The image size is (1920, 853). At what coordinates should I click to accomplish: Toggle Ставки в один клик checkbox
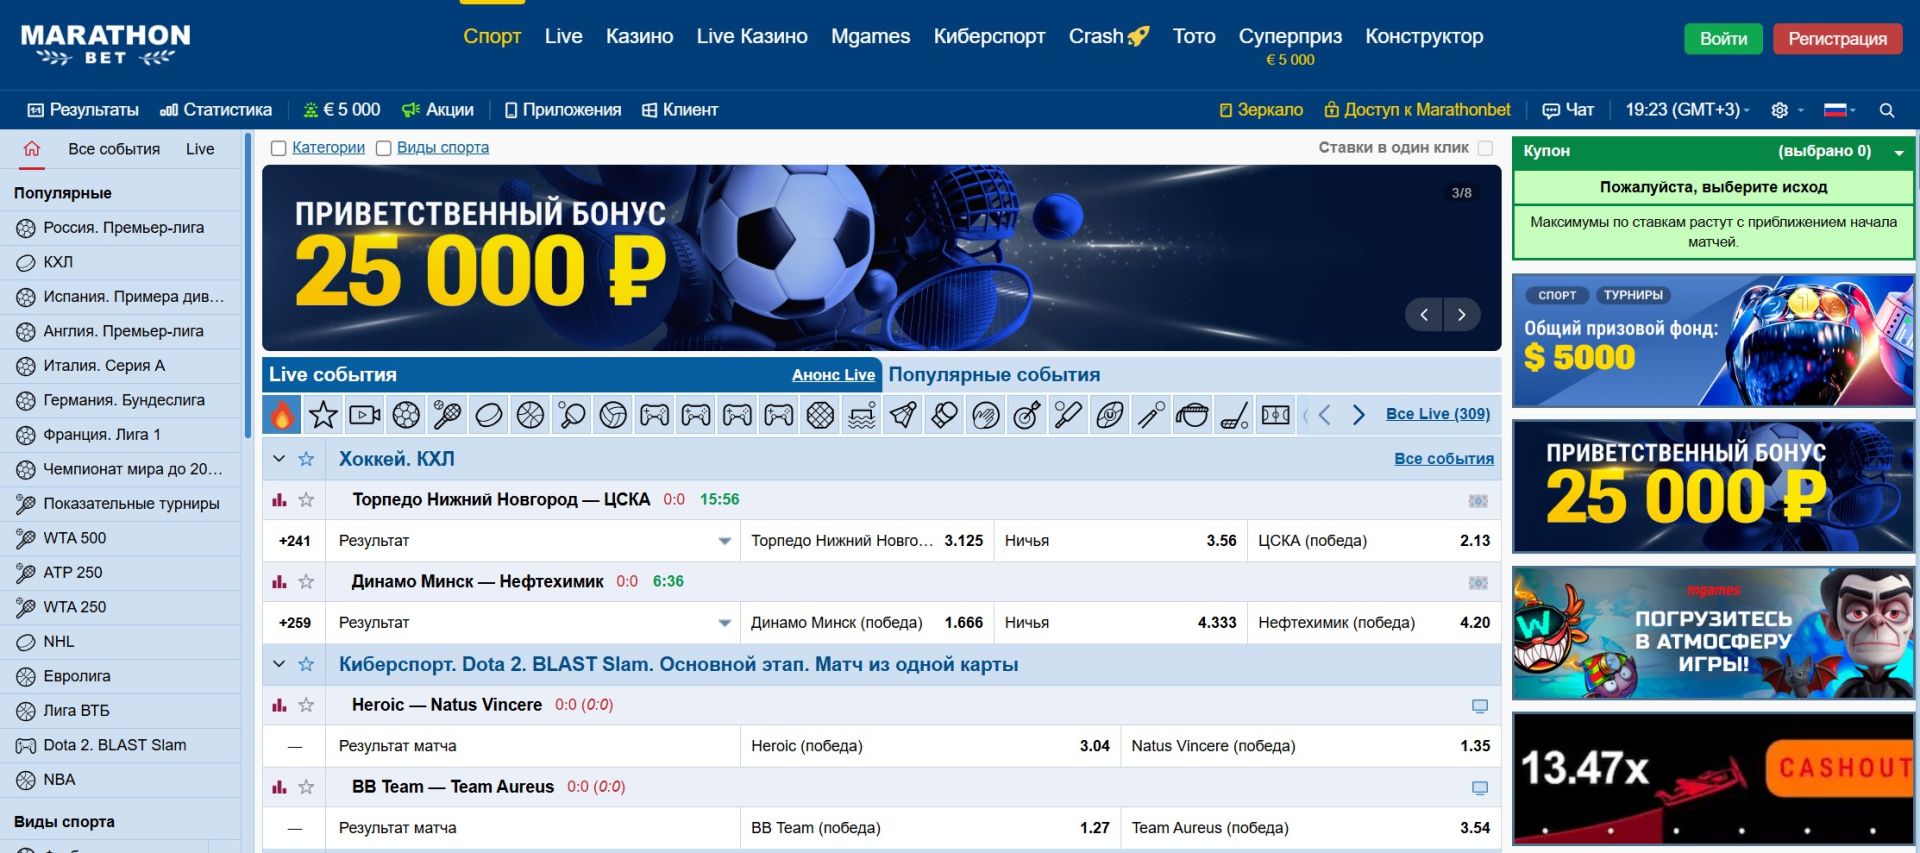[x=1485, y=148]
